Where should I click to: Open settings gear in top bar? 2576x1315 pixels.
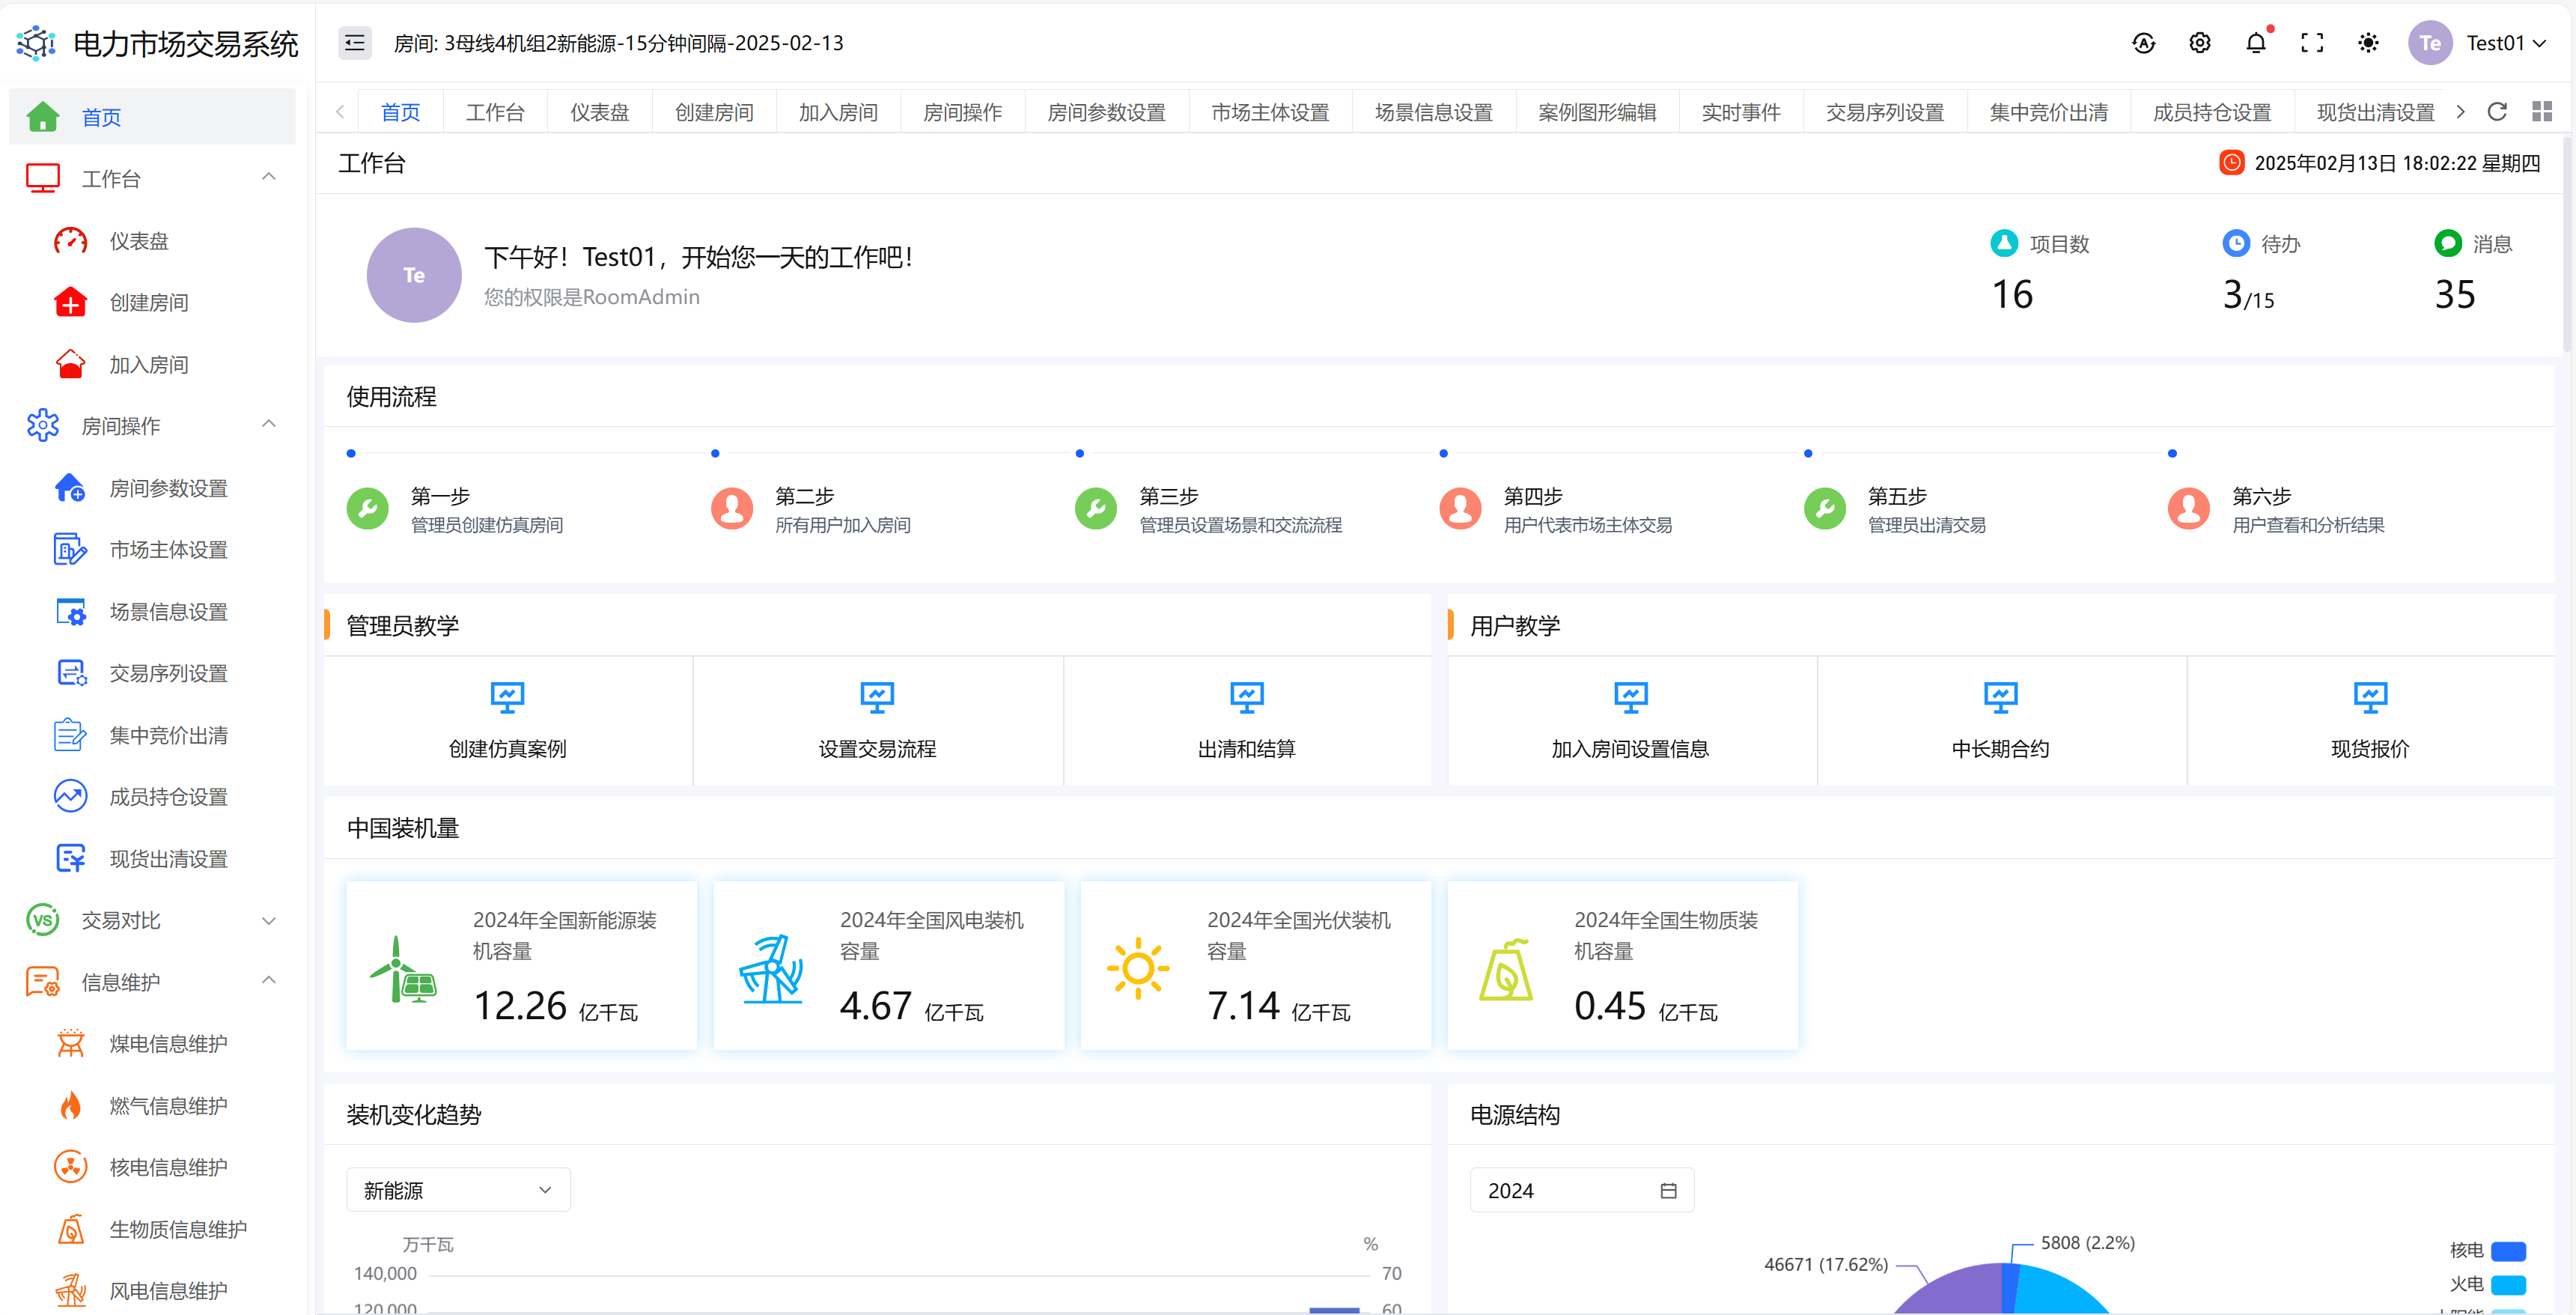(x=2199, y=43)
